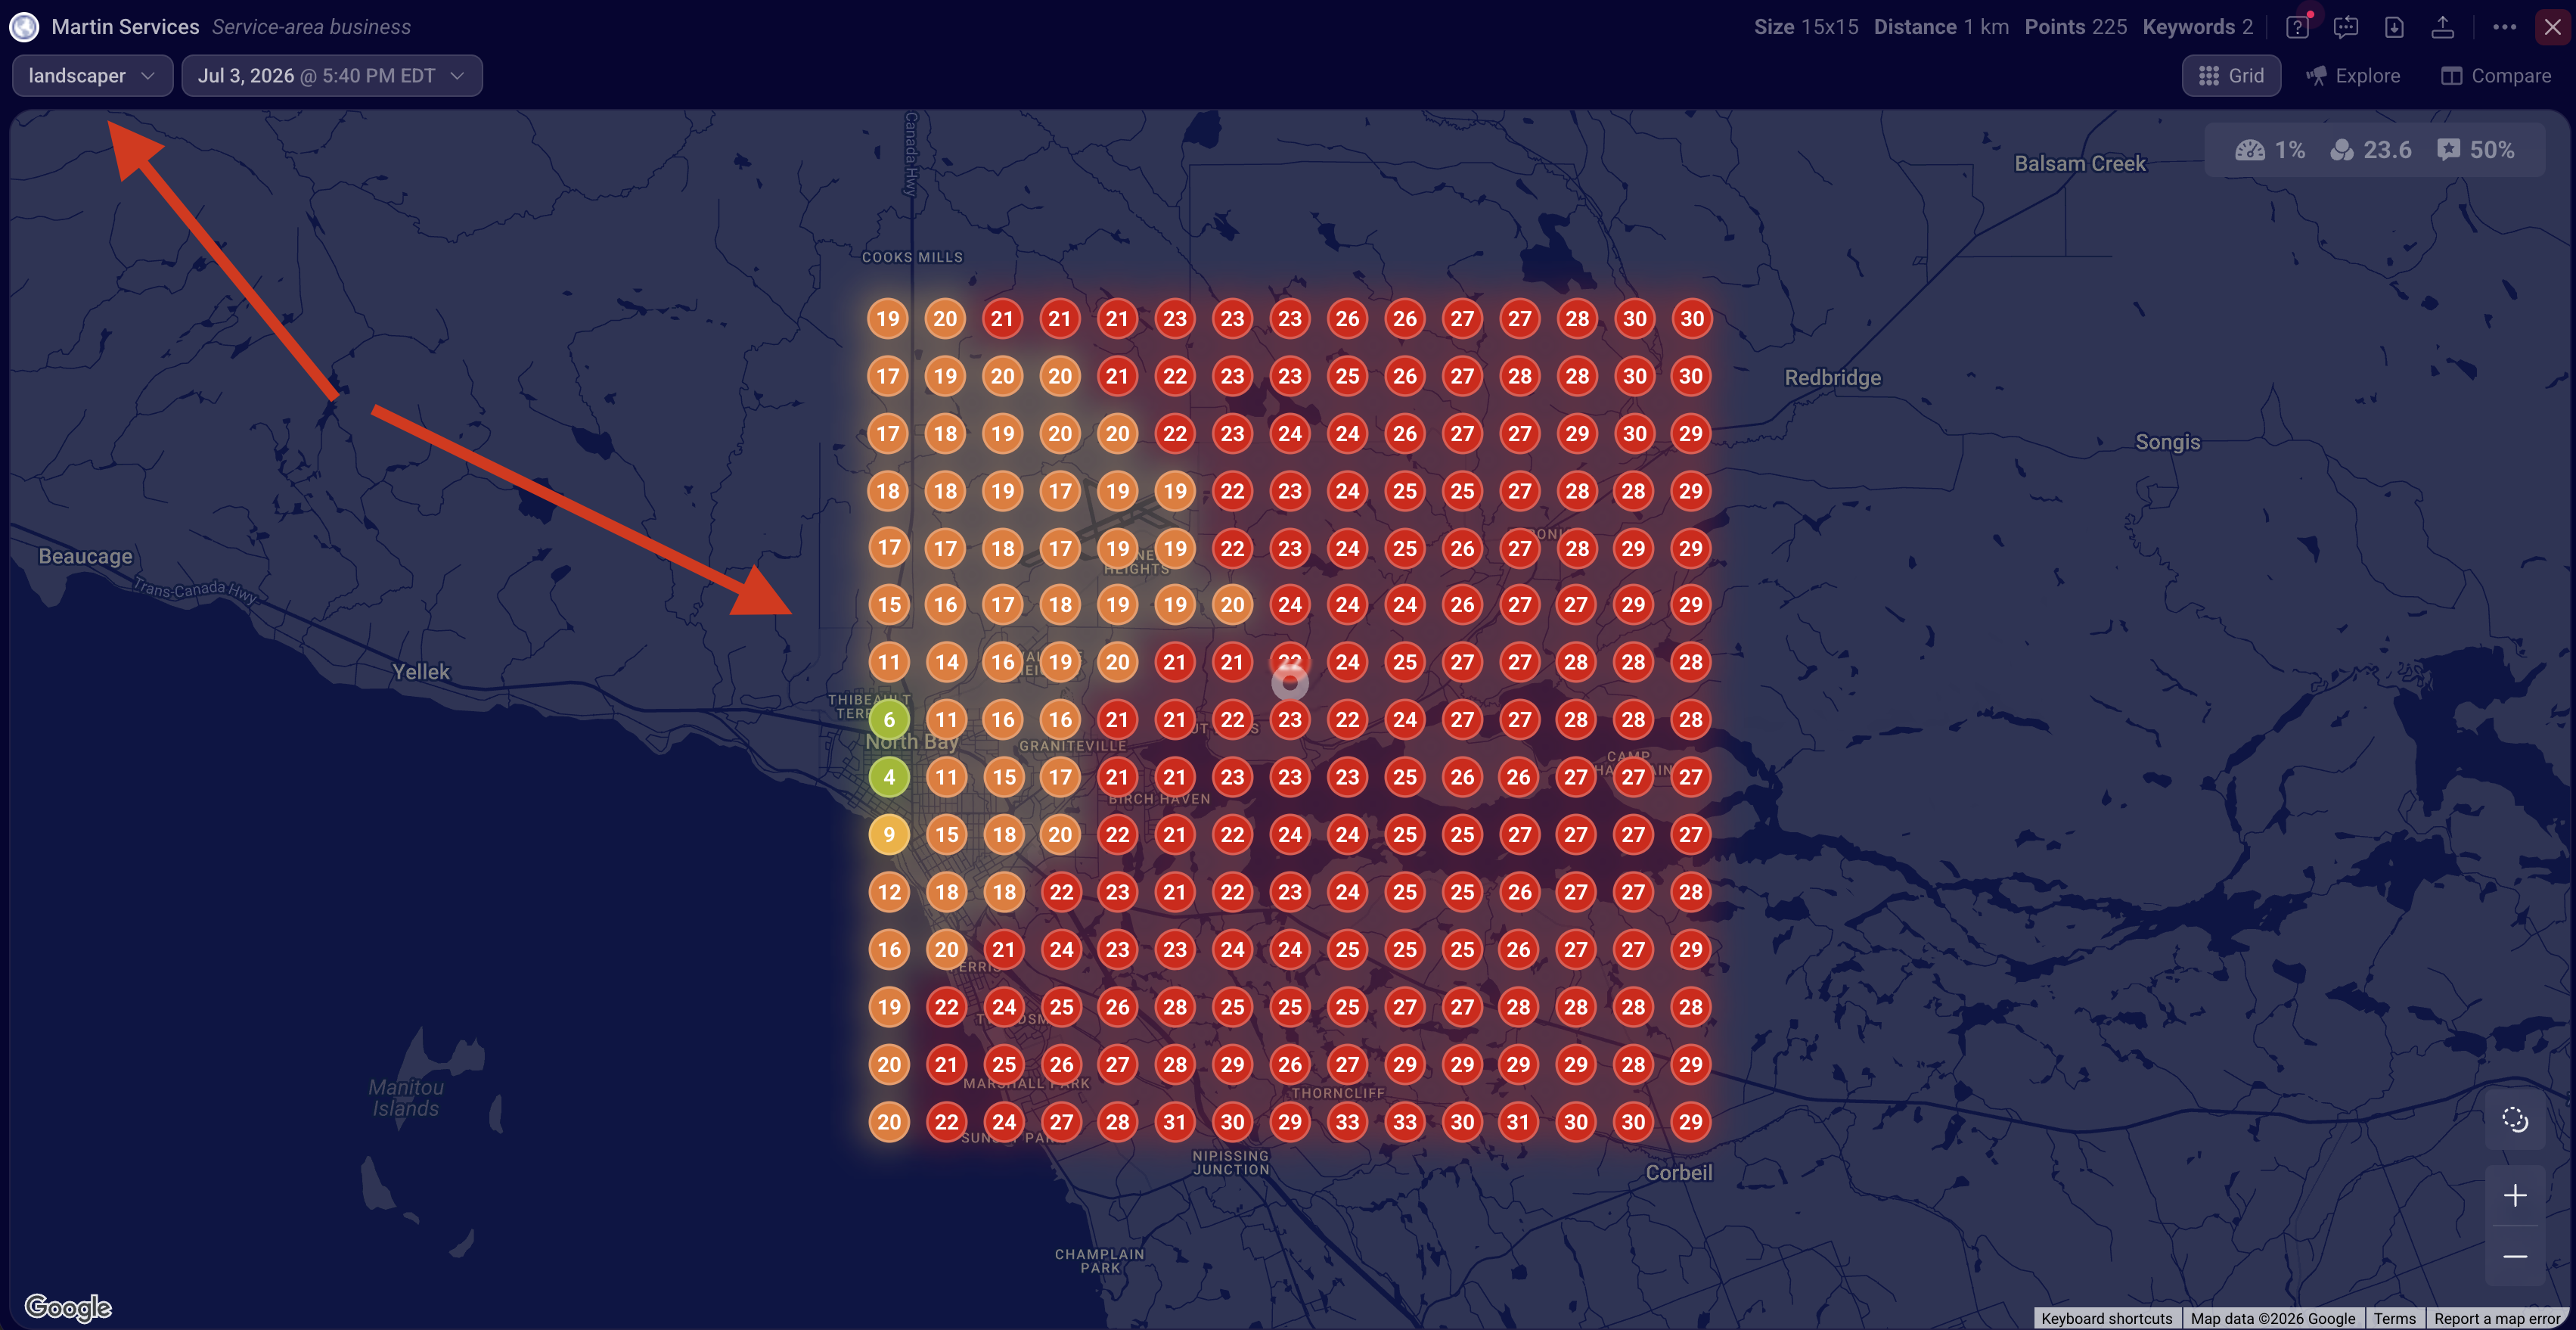
Task: Click the Size 15x15 label
Action: point(1806,27)
